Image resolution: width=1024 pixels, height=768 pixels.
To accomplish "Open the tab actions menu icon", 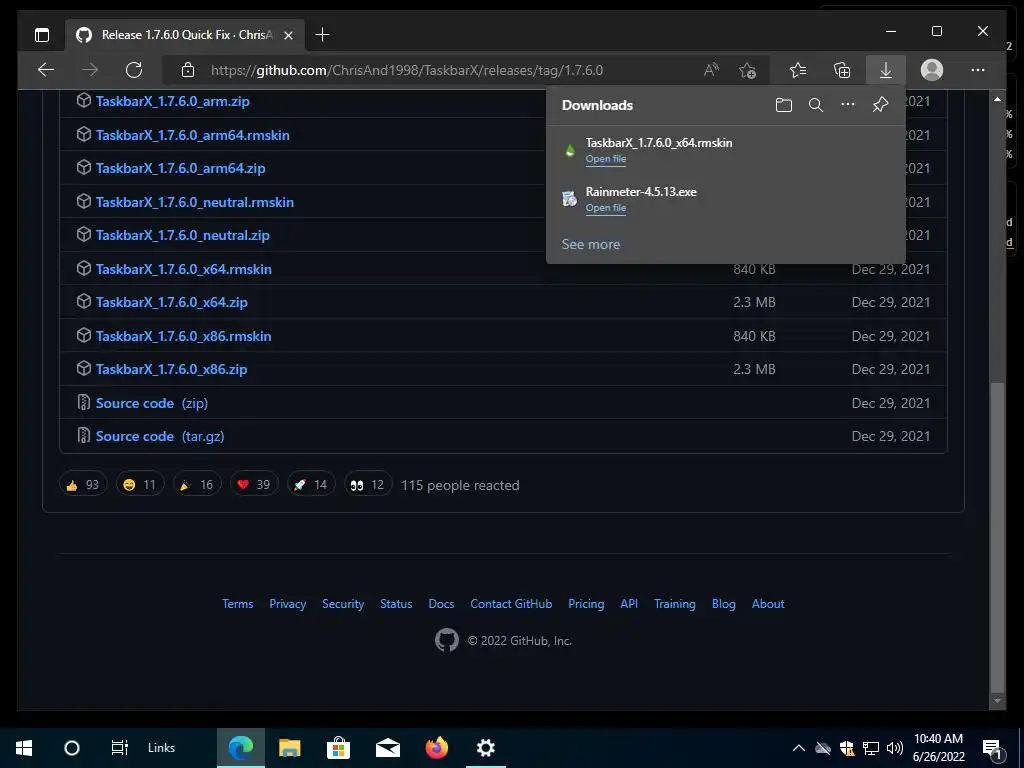I will (42, 35).
